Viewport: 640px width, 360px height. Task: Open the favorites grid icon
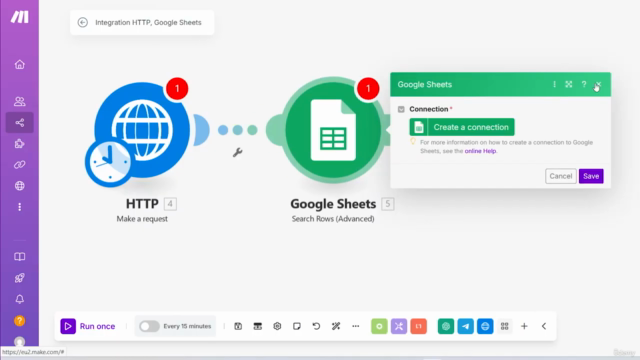pyautogui.click(x=504, y=326)
